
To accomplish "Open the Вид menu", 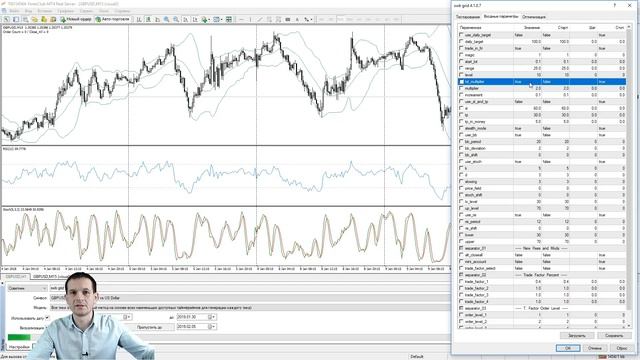I will coord(29,11).
